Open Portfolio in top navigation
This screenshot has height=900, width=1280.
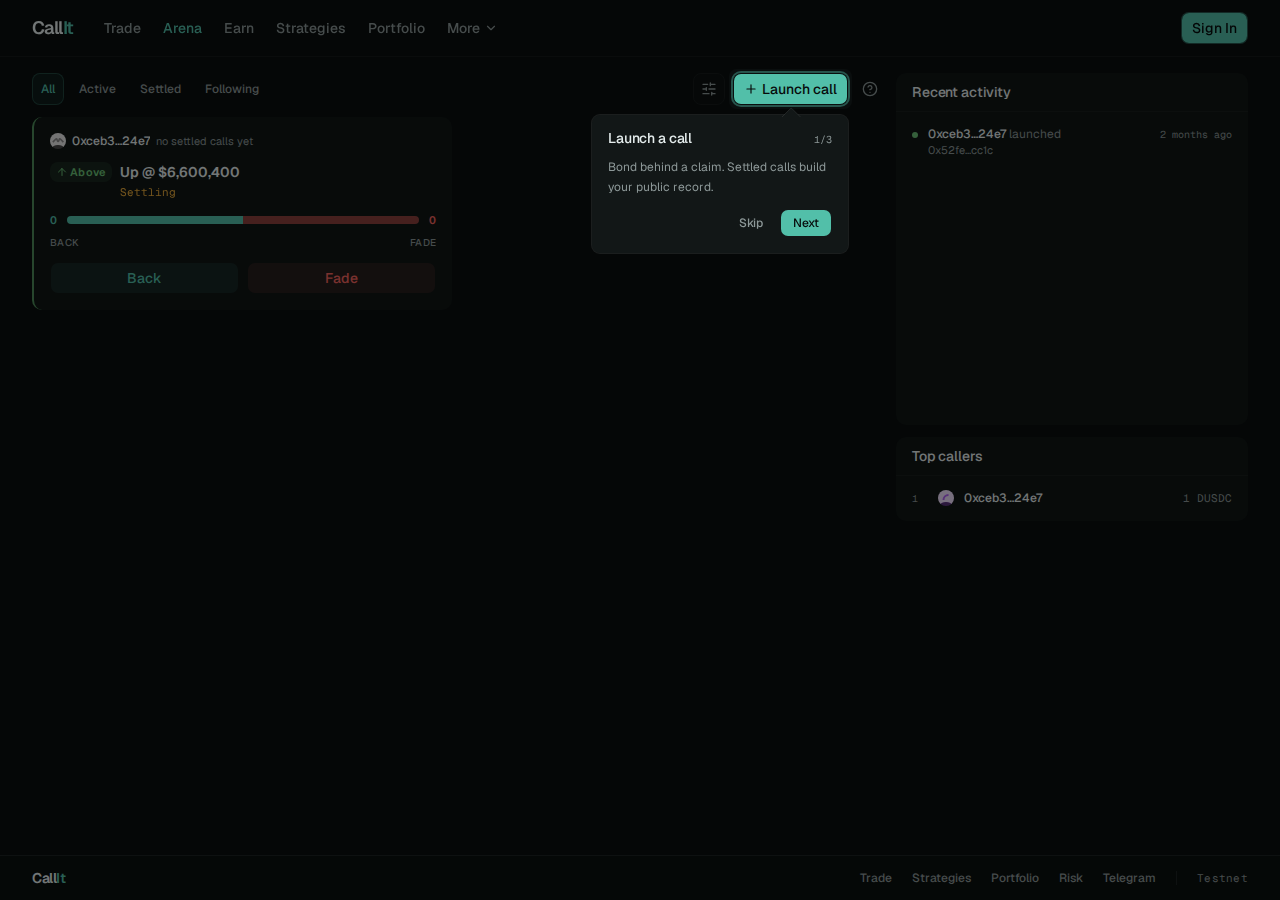coord(396,28)
